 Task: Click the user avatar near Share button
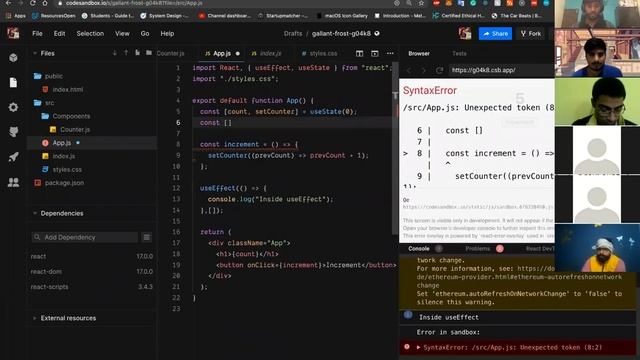click(465, 33)
